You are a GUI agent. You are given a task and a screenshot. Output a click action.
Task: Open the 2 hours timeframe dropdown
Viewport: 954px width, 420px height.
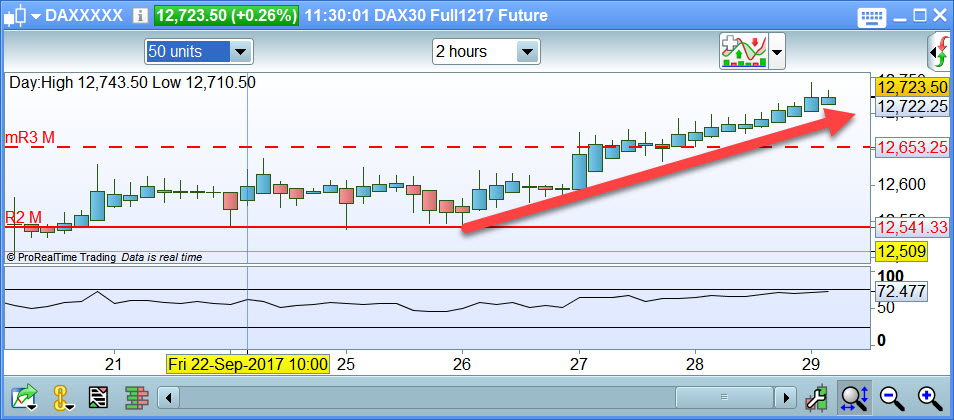tap(527, 52)
